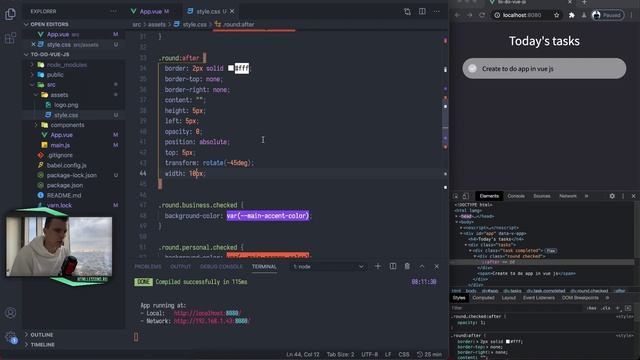This screenshot has height=360, width=640.
Task: Go back in the browser
Action: coord(457,15)
